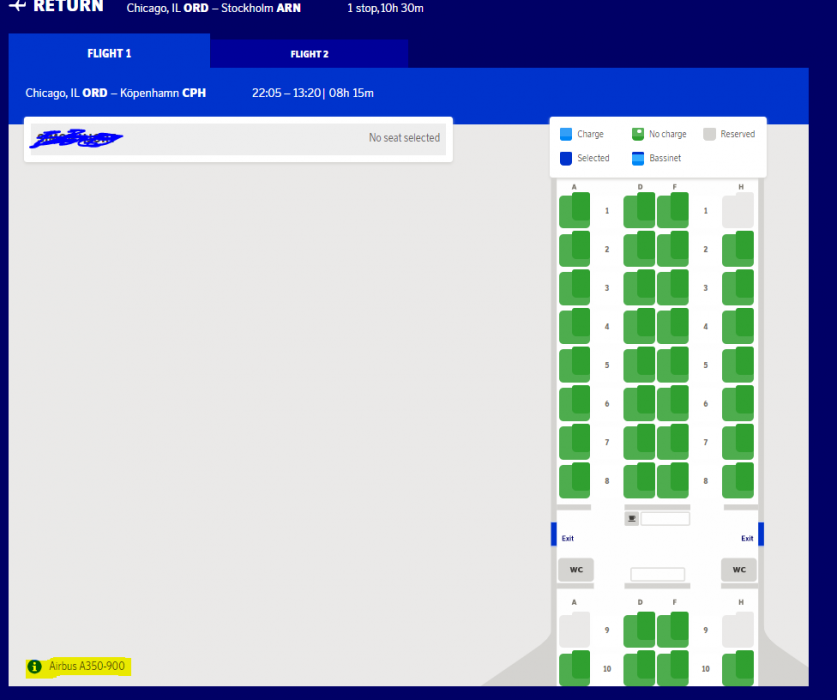The image size is (837, 700).
Task: Click the 'Charge' light blue legend swatch
Action: pyautogui.click(x=566, y=134)
